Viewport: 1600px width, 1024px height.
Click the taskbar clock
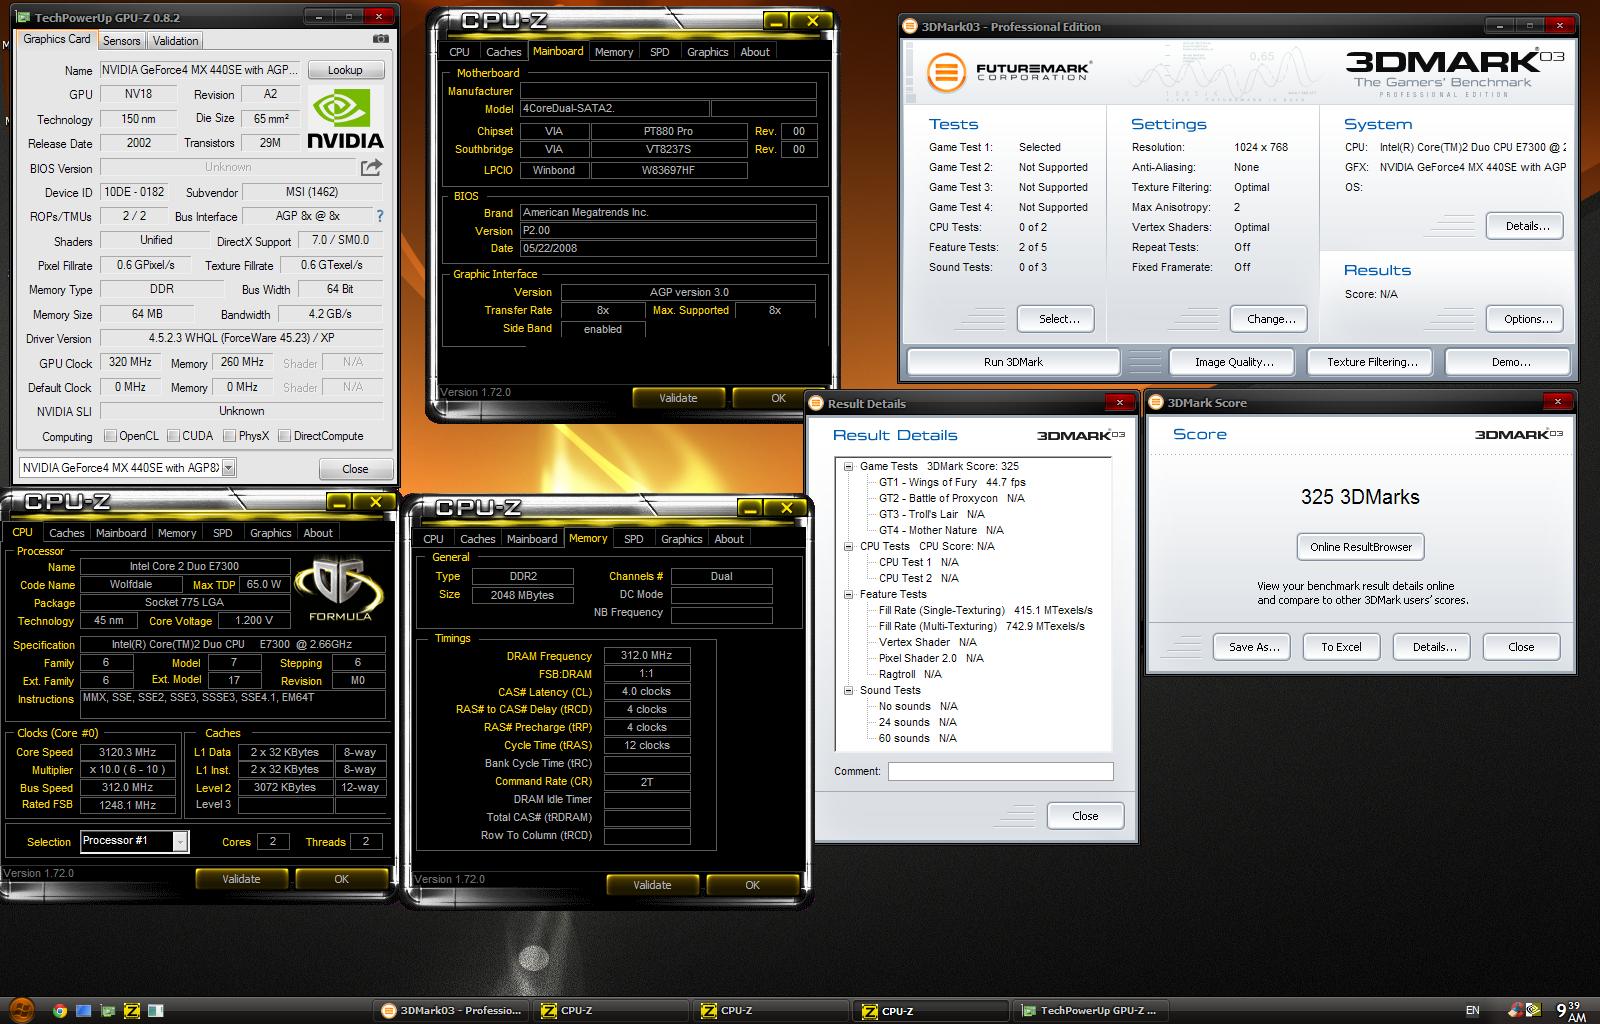pyautogui.click(x=1571, y=1010)
